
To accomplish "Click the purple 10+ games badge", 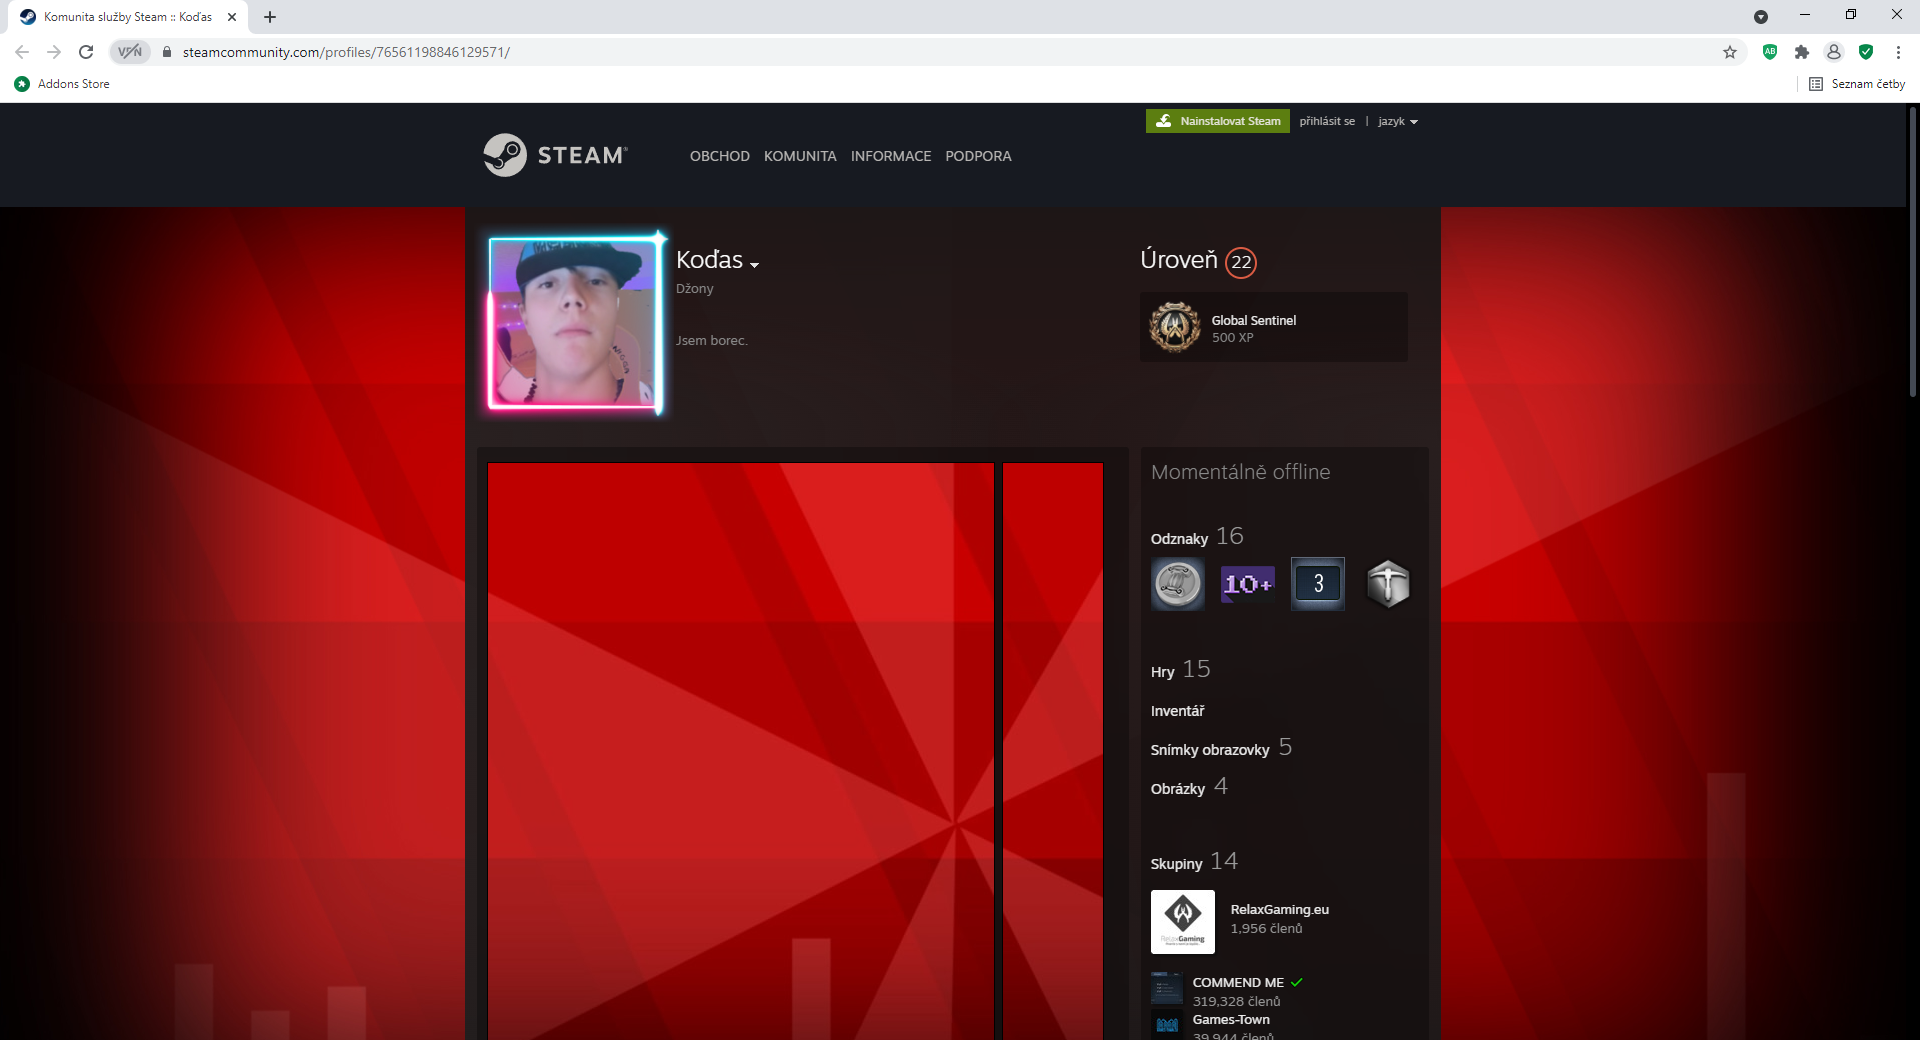I will pyautogui.click(x=1248, y=584).
